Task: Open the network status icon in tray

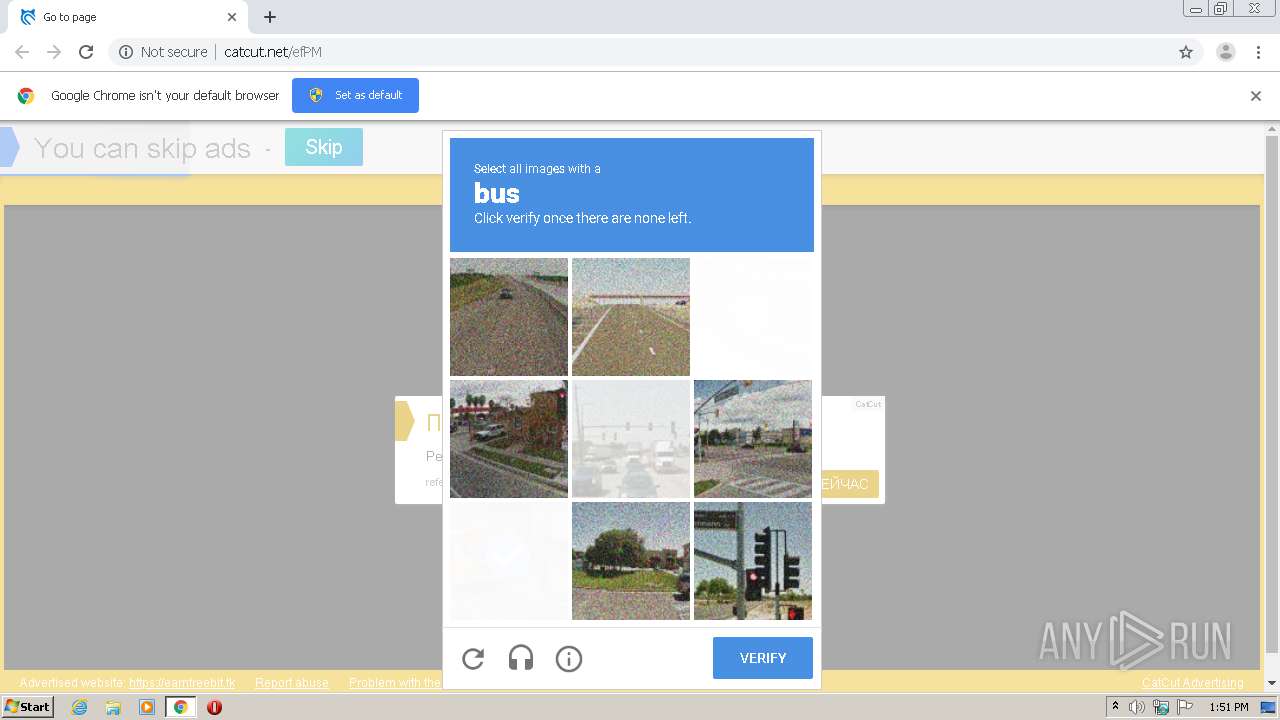Action: [1161, 707]
